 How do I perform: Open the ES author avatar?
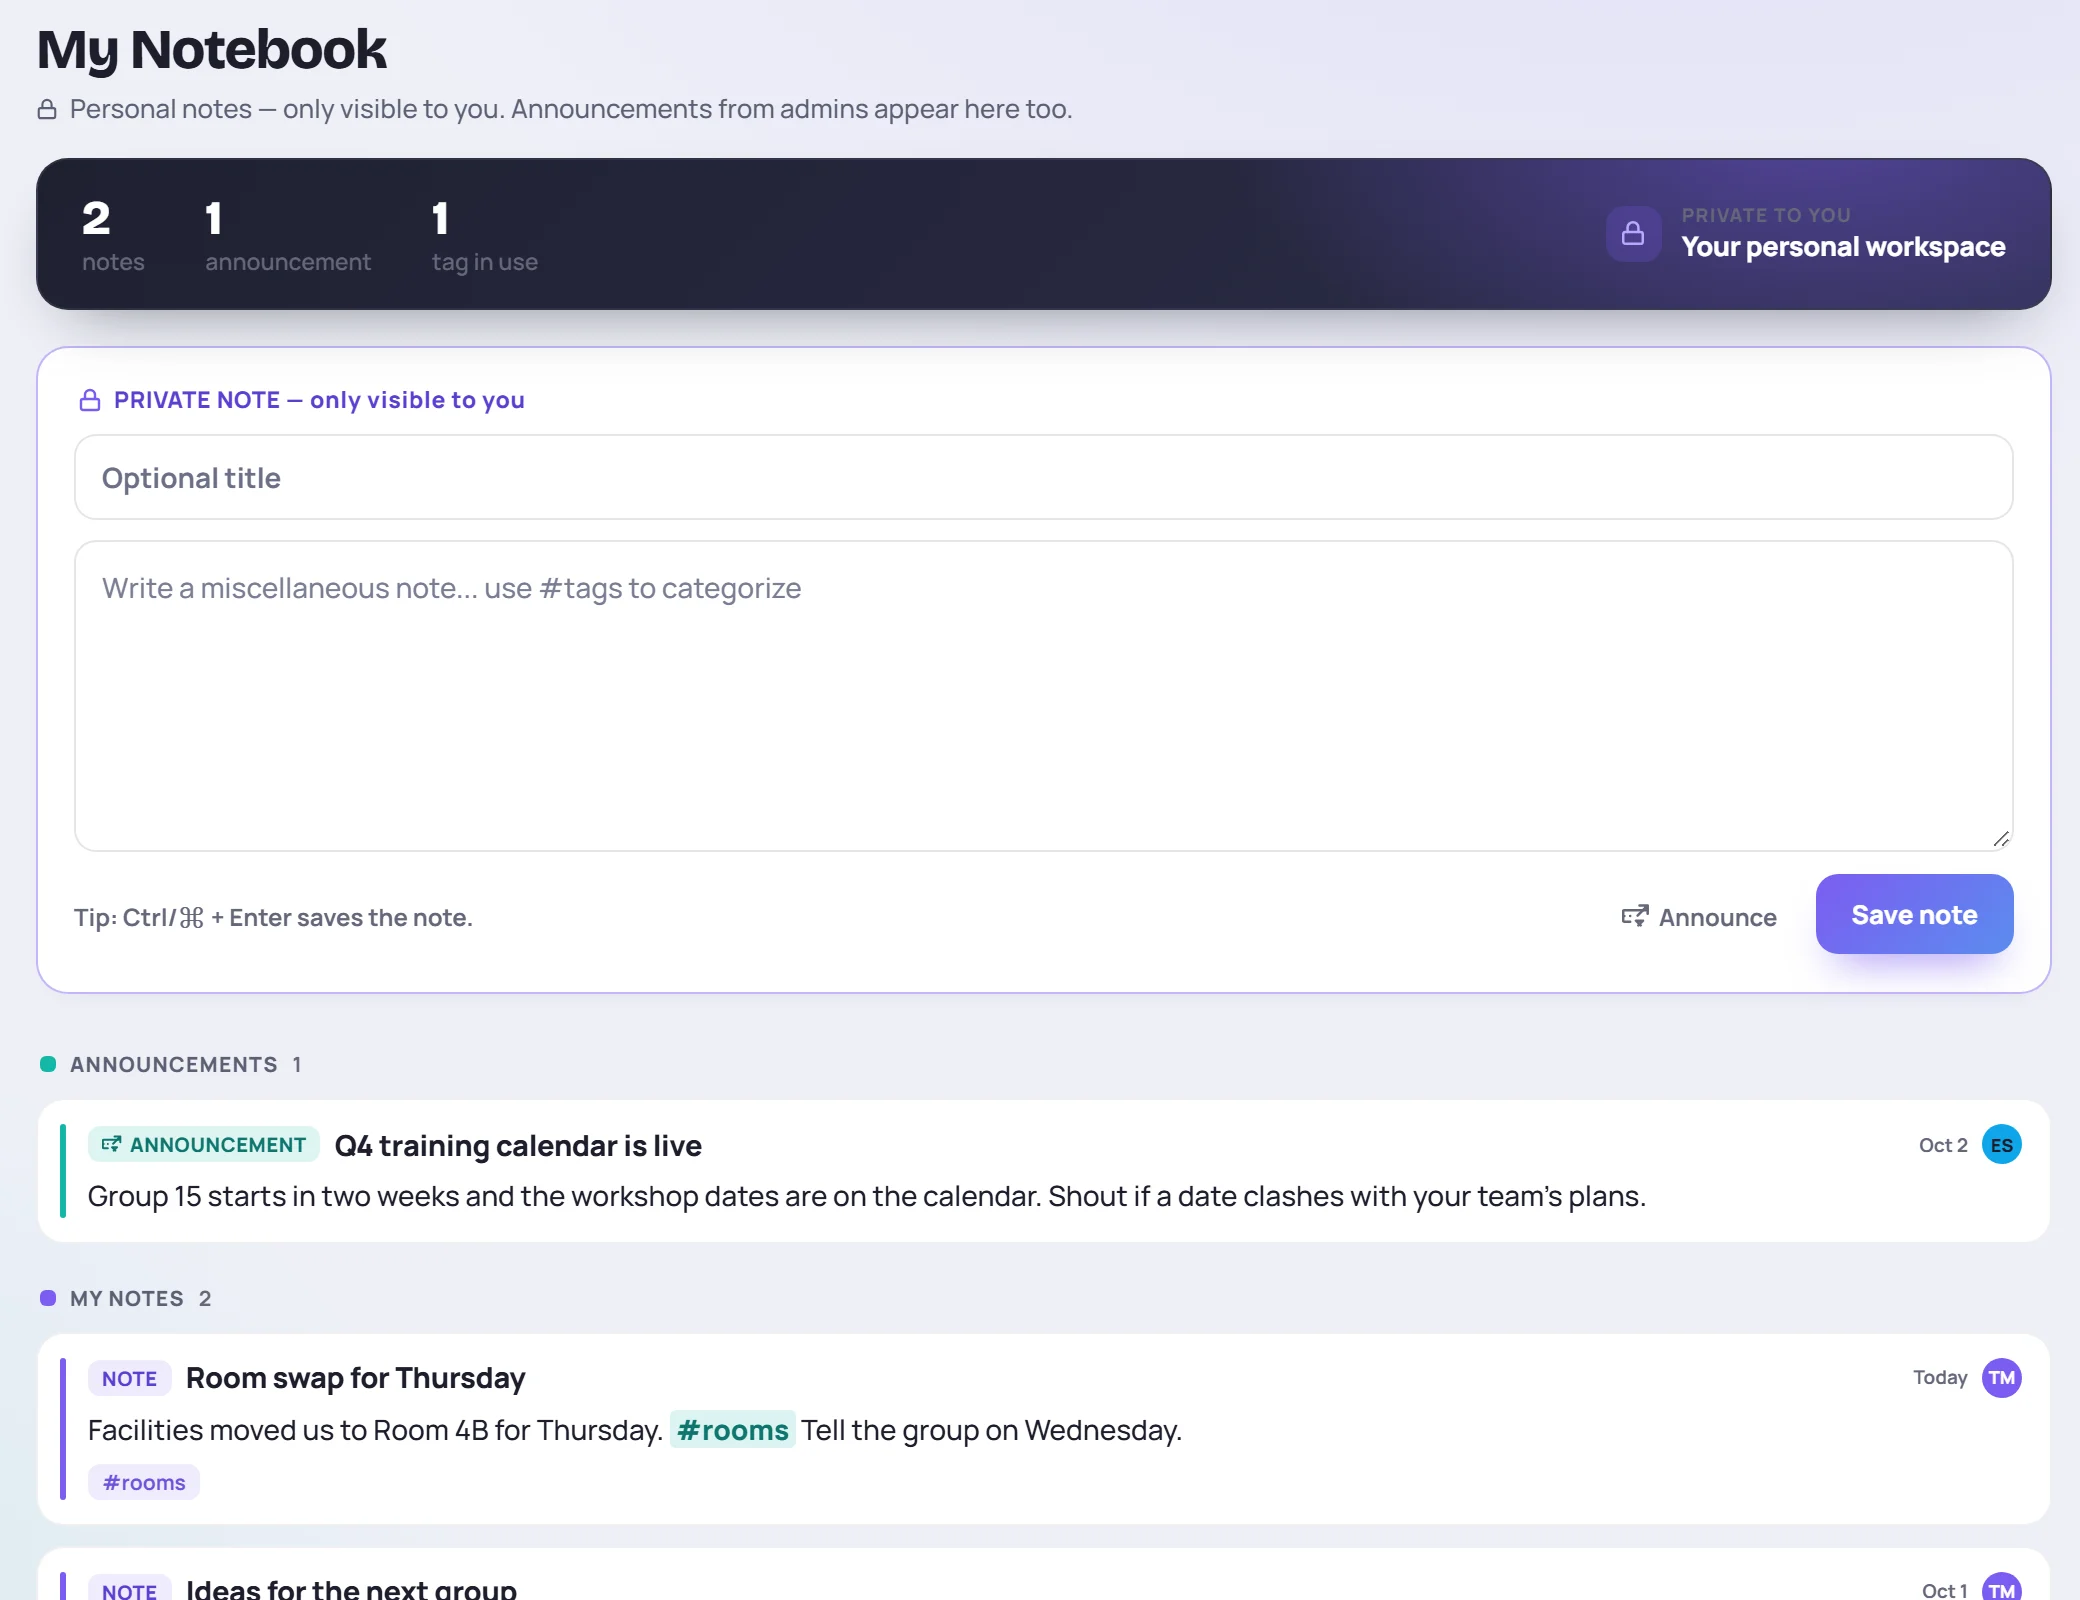pyautogui.click(x=2001, y=1145)
